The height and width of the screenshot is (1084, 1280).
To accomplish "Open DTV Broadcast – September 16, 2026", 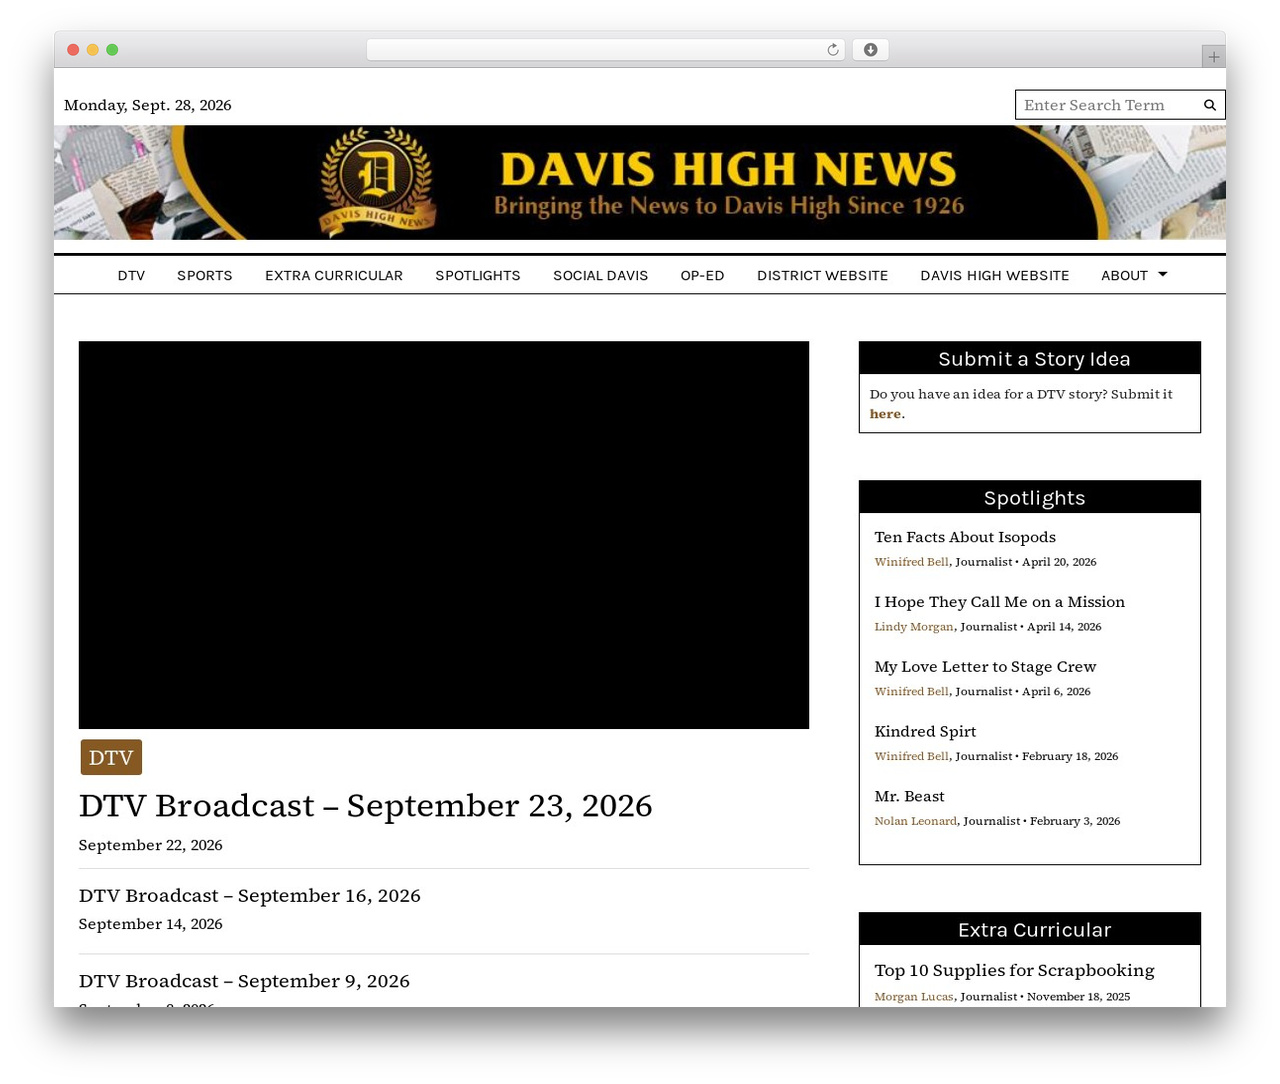I will [250, 896].
